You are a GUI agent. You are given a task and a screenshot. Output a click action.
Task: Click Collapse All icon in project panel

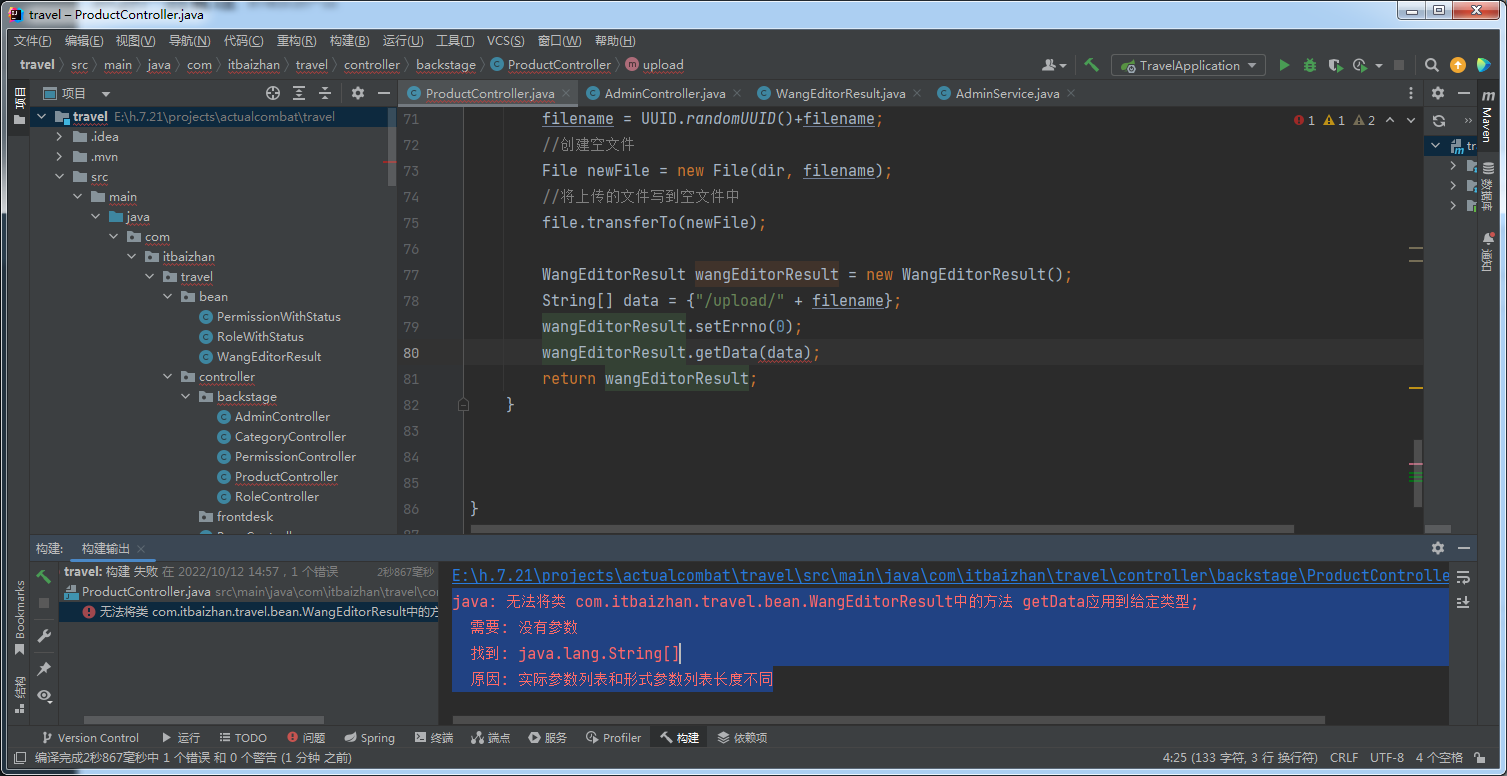[324, 93]
